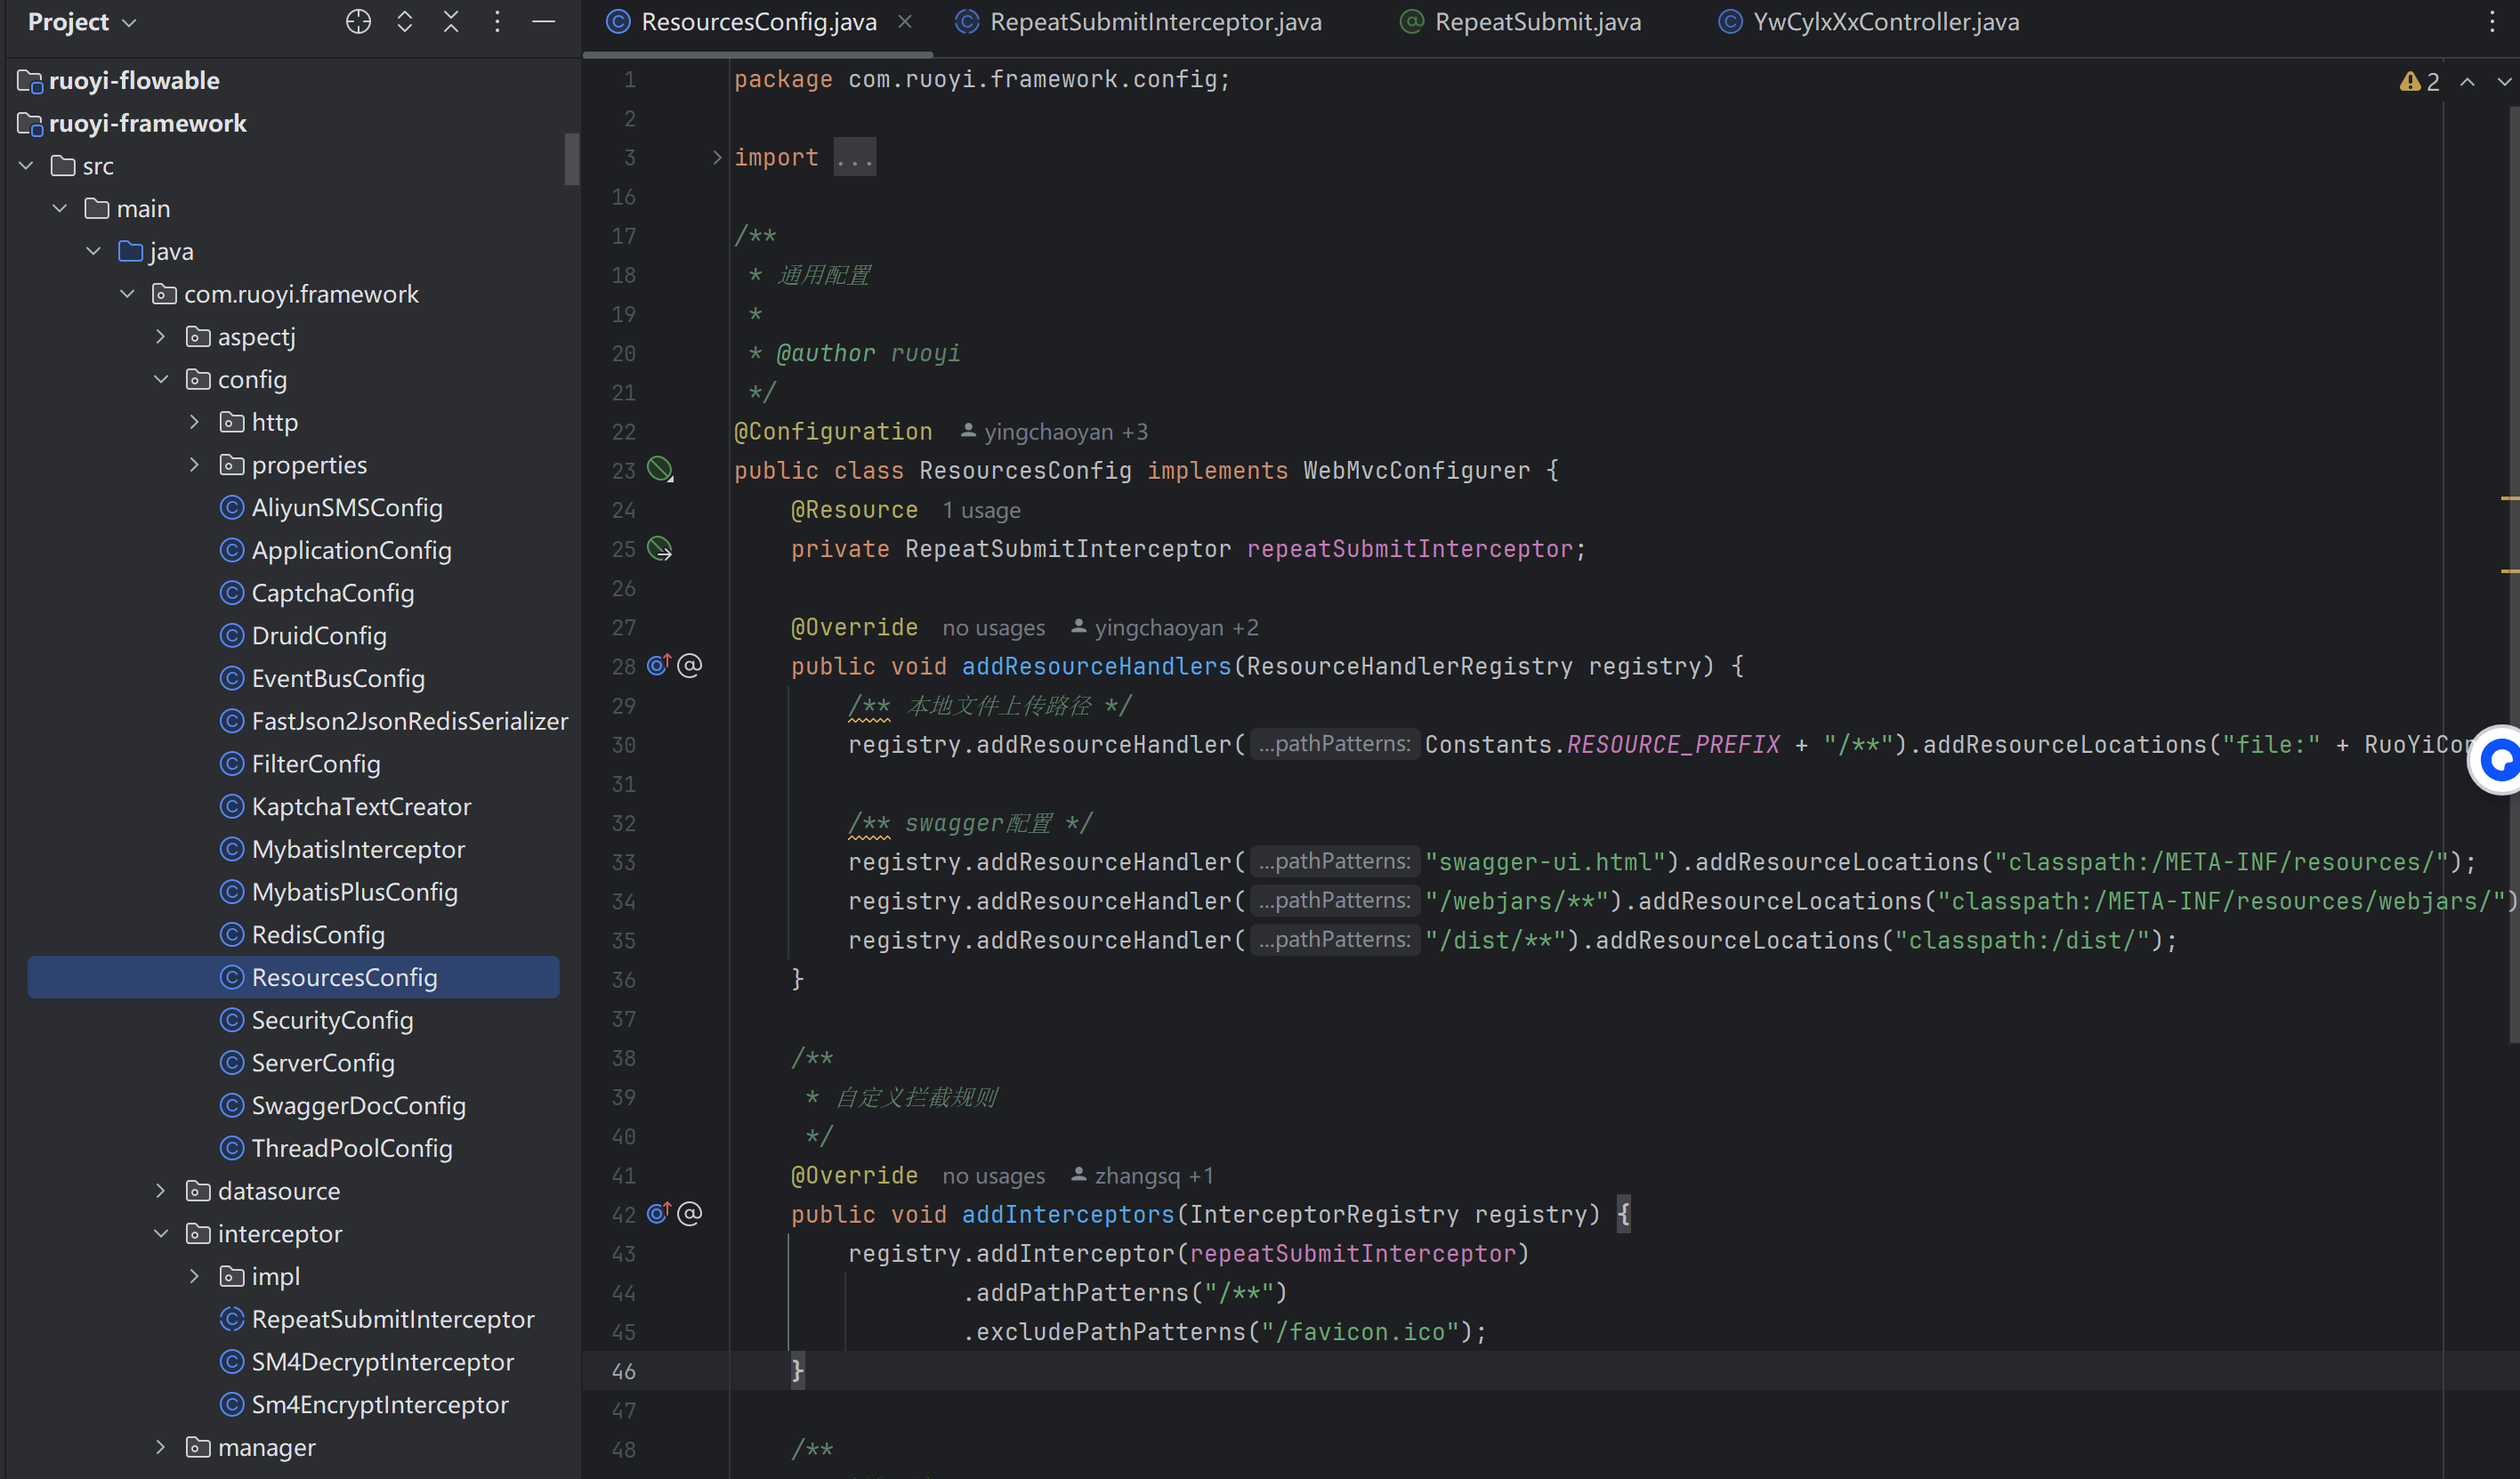Screen dimensions: 2520x1479
Task: Hide the Project tool window
Action: pyautogui.click(x=543, y=21)
